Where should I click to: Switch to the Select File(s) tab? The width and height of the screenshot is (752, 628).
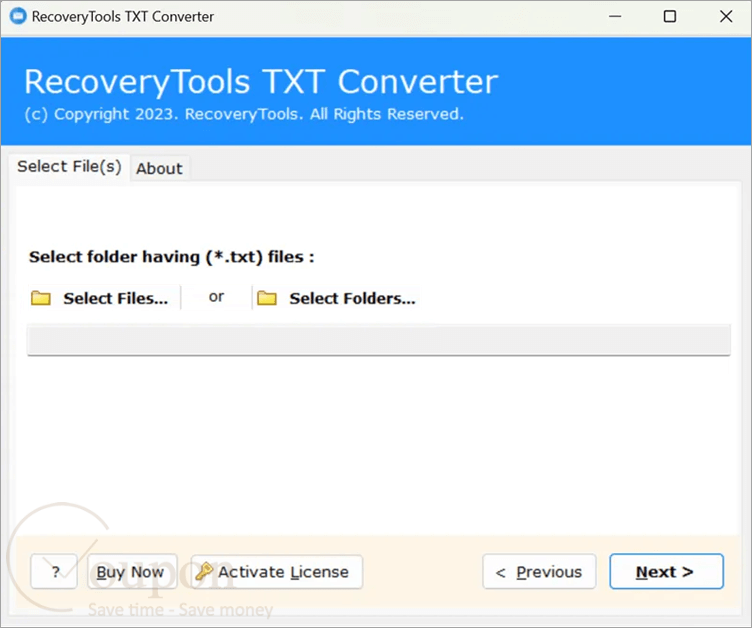69,166
